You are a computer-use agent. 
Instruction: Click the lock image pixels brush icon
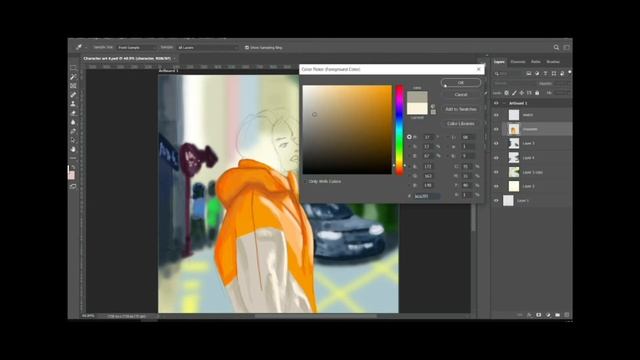514,93
